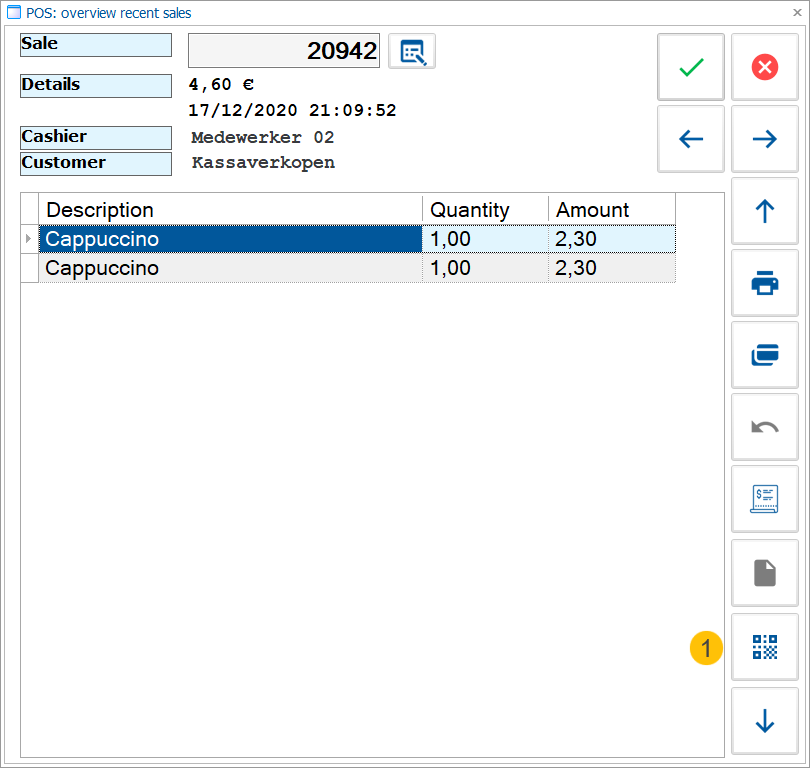The image size is (810, 768).
Task: Click the sale number field showing 20942
Action: [x=284, y=50]
